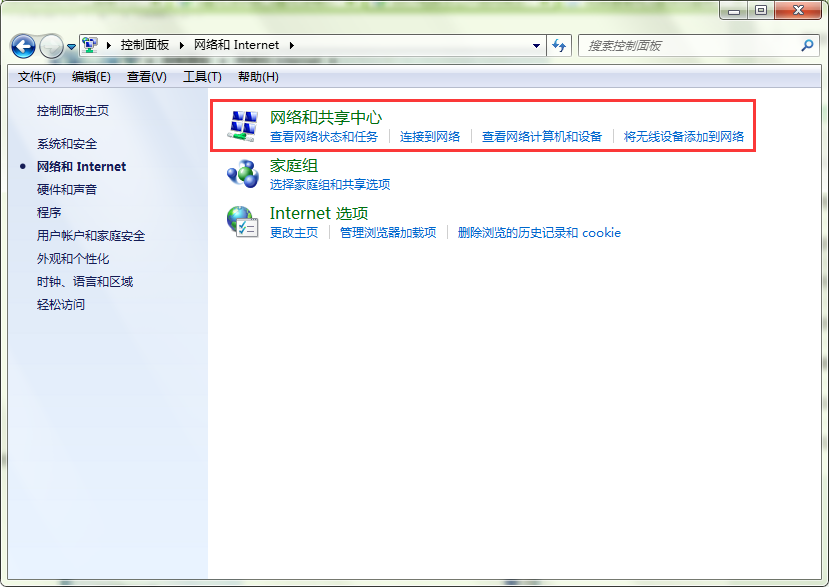This screenshot has width=829, height=587.
Task: Click the HomeGroup (家庭组) icon
Action: [x=242, y=174]
